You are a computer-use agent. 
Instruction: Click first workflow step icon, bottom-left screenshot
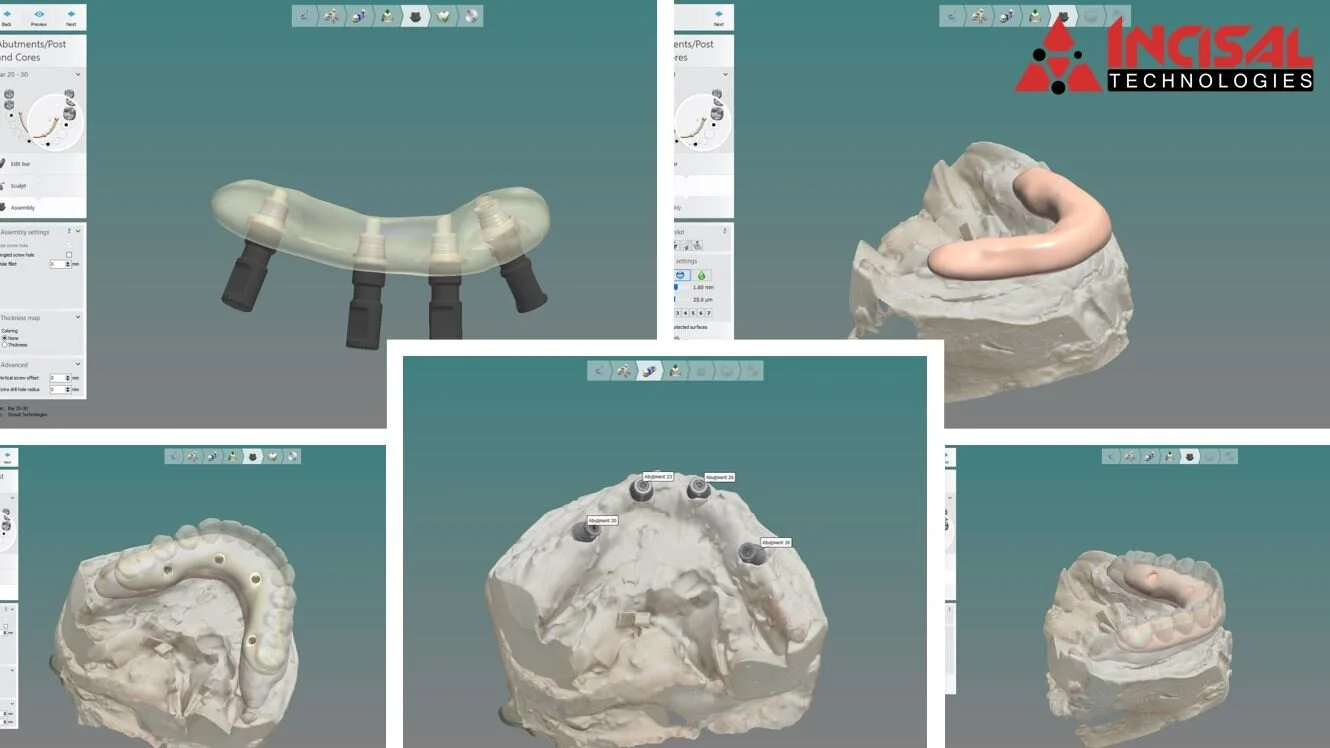click(175, 456)
